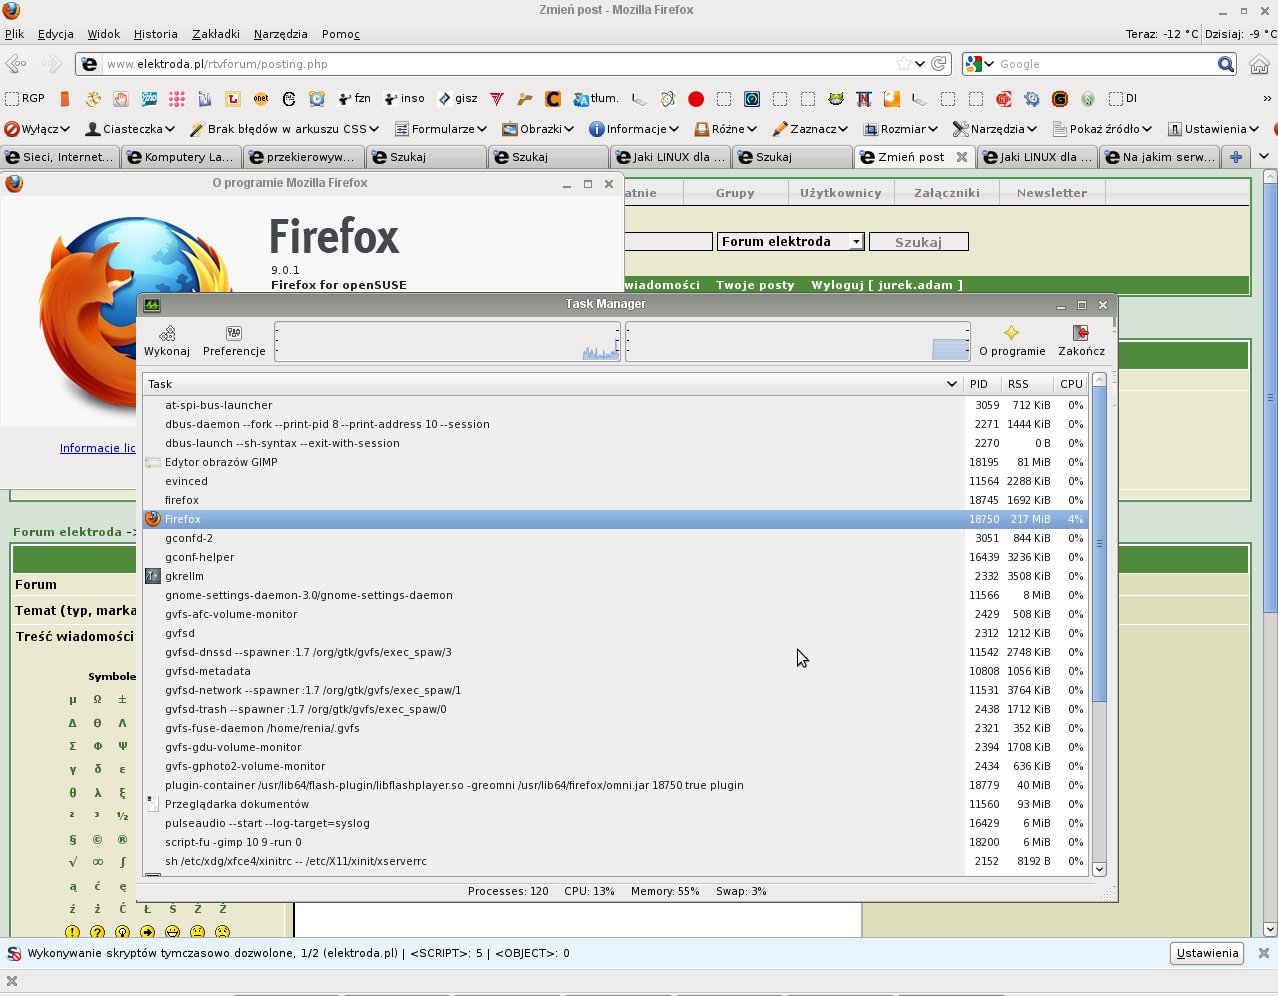Open the Informacje dropdown

point(634,129)
